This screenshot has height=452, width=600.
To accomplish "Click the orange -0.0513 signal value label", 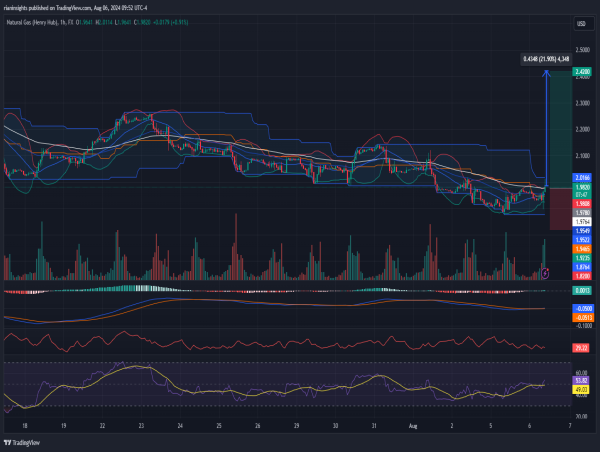I will pos(582,317).
